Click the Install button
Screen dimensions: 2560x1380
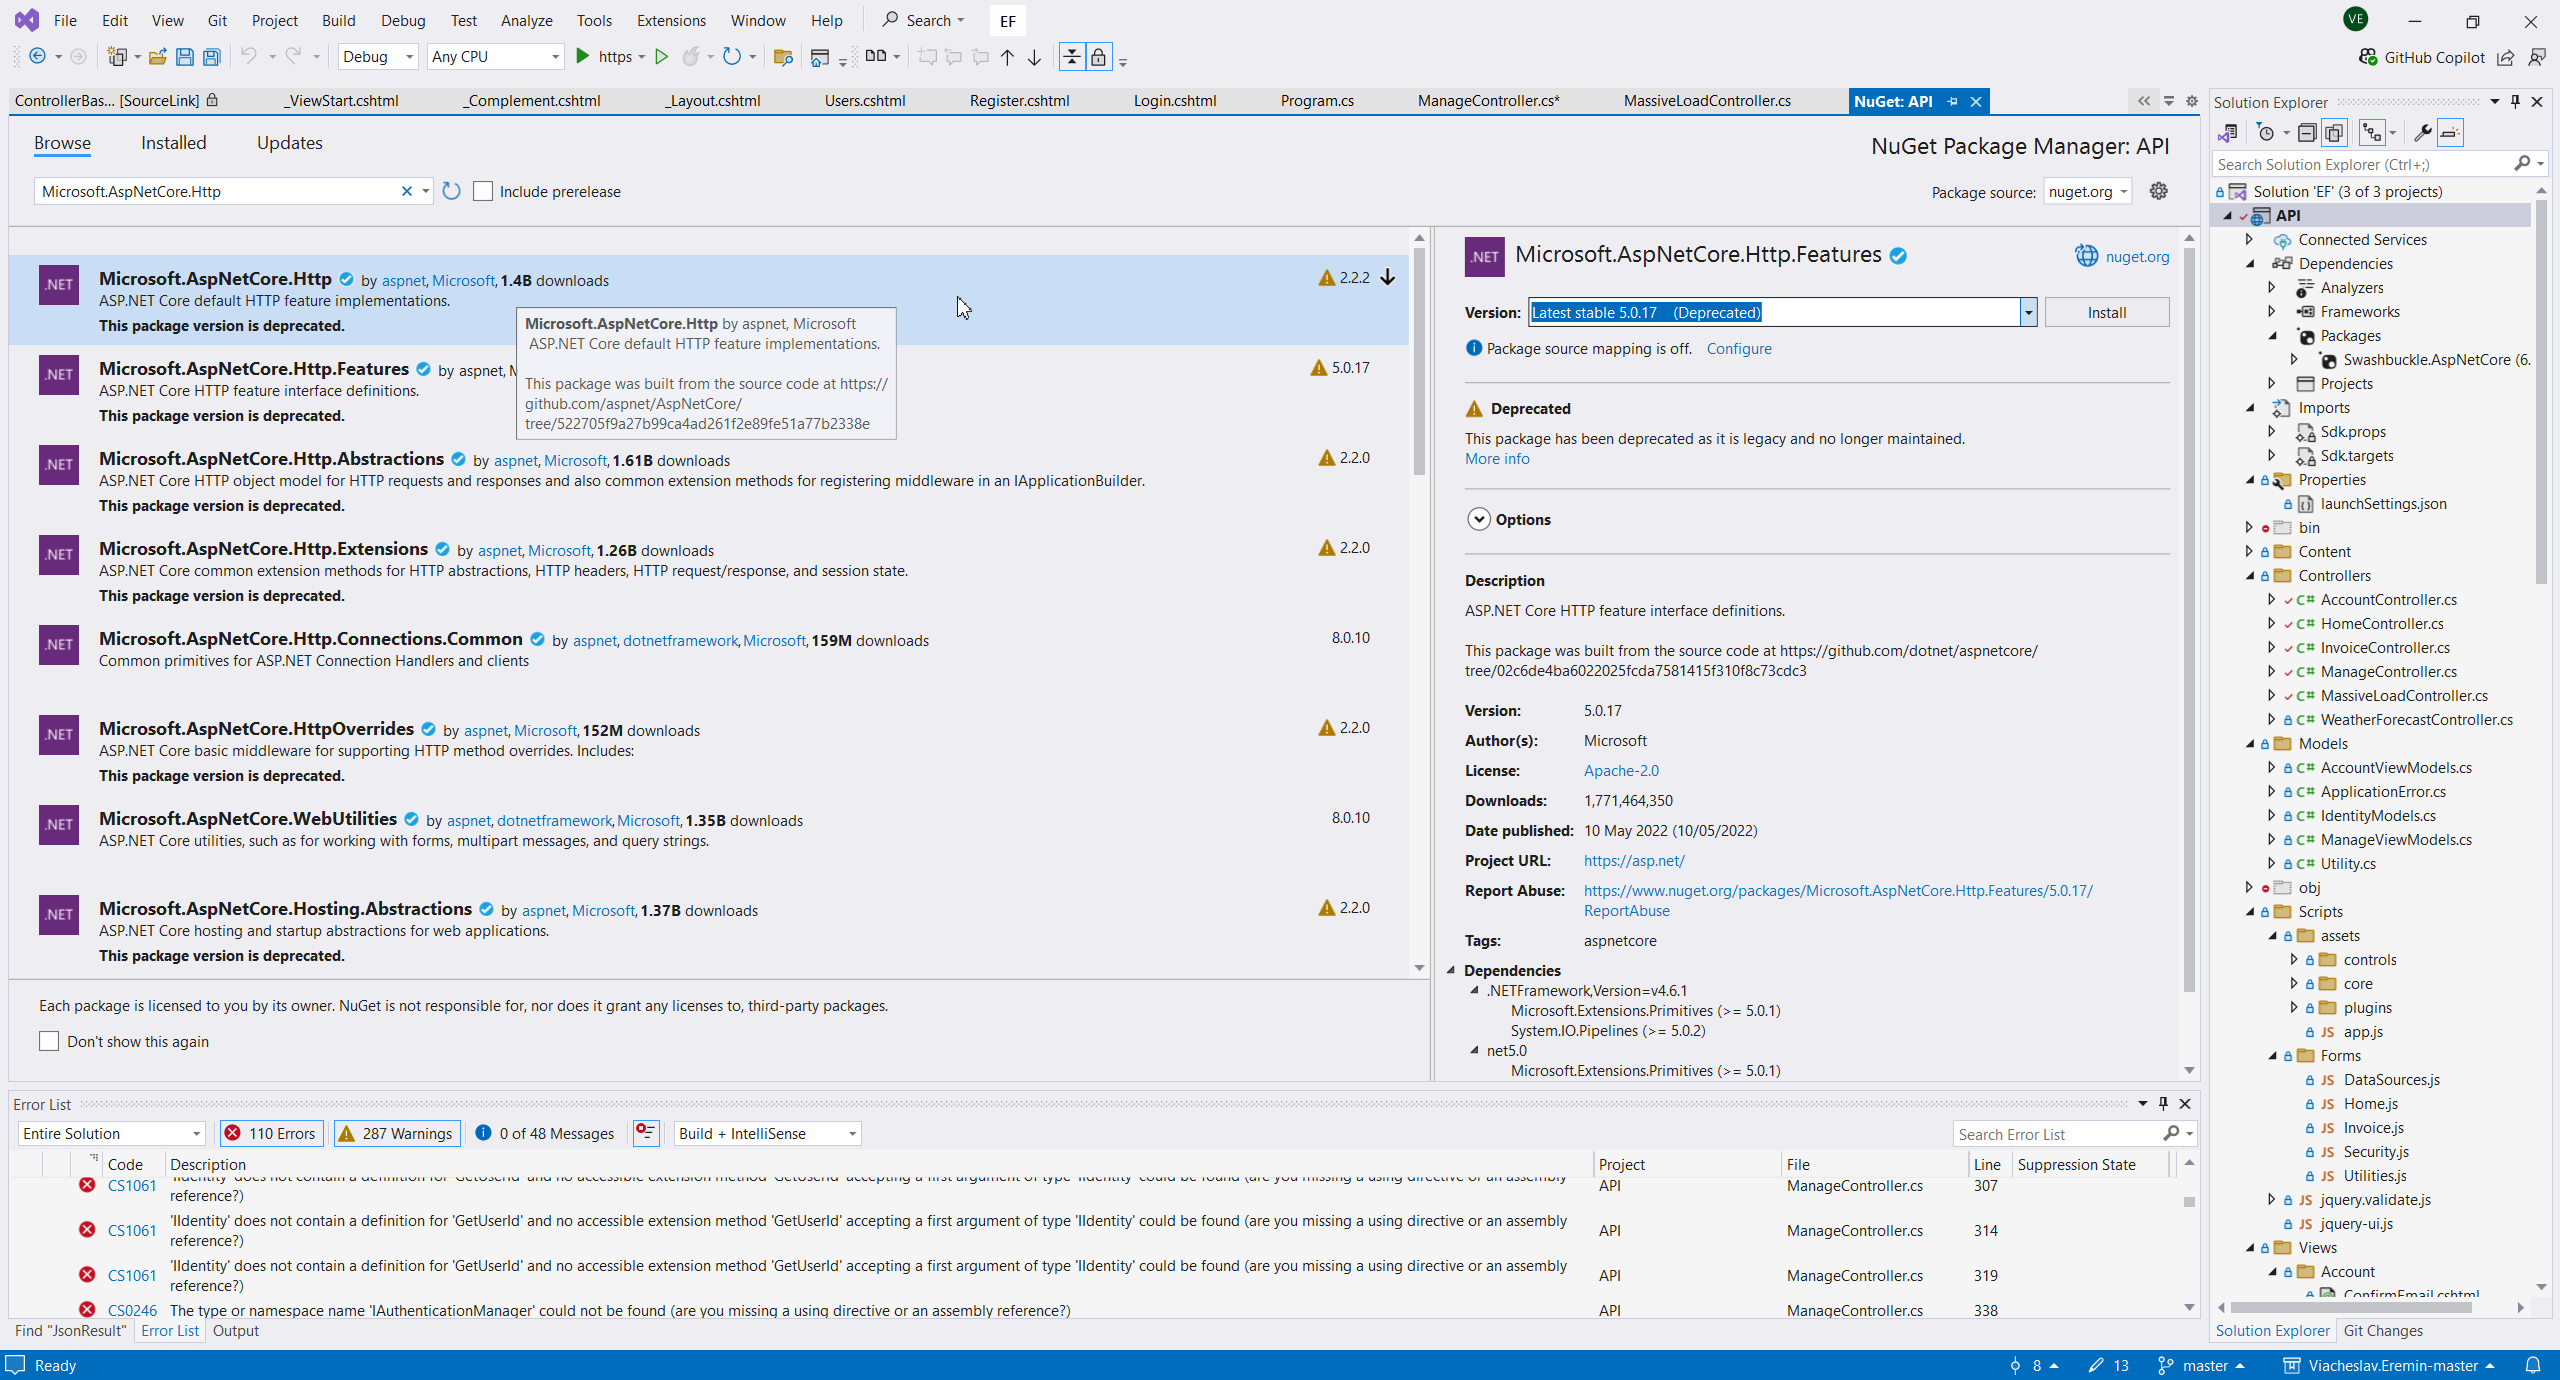[2106, 313]
